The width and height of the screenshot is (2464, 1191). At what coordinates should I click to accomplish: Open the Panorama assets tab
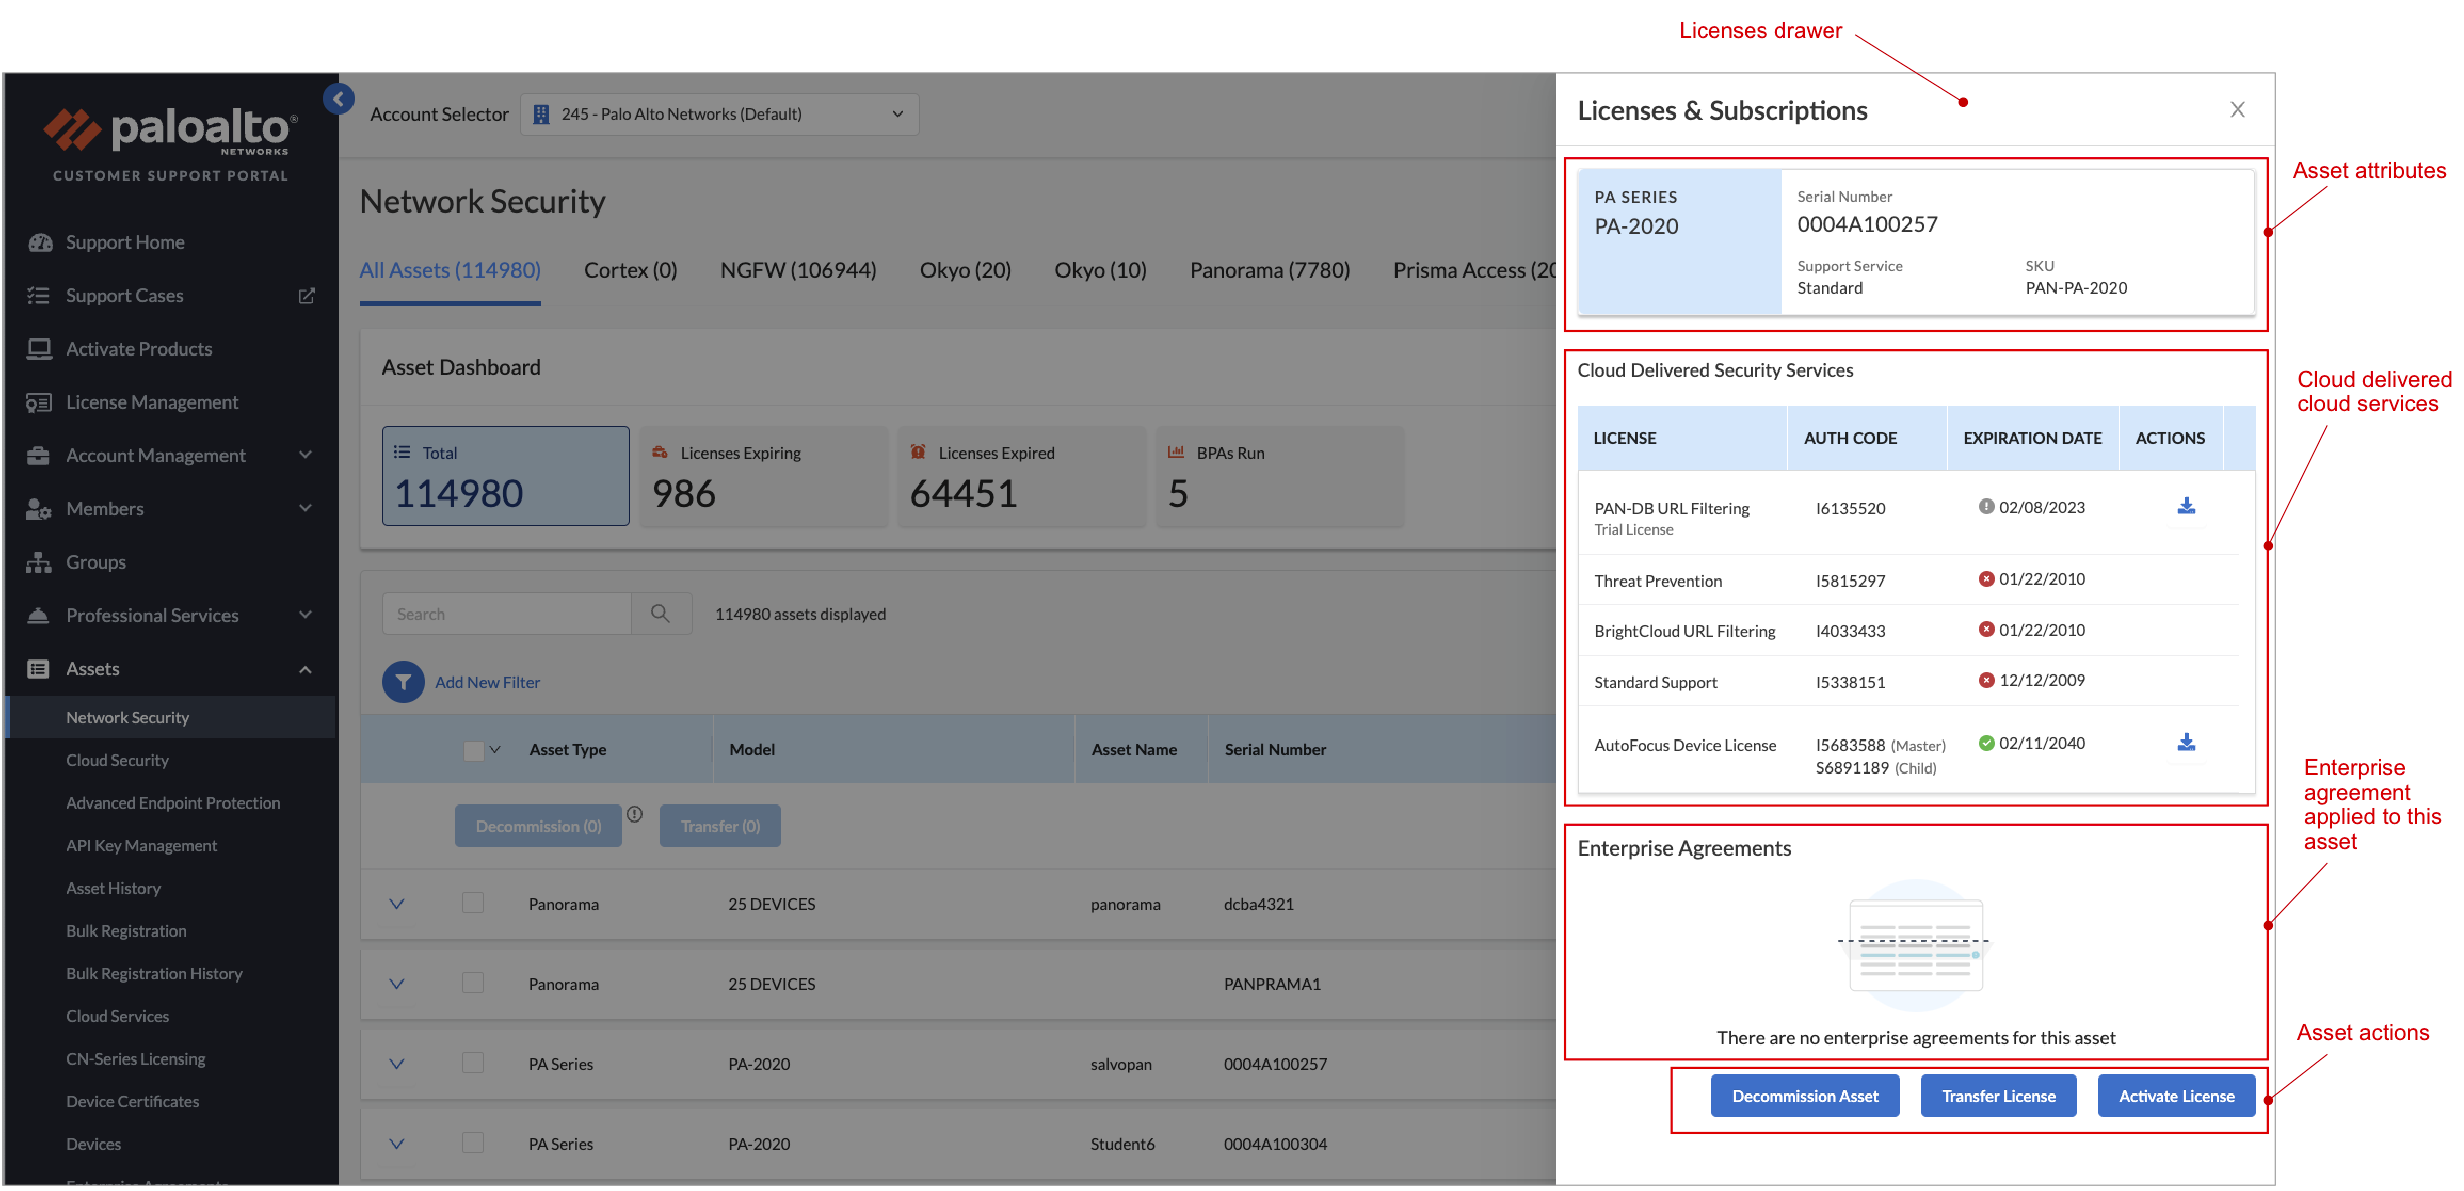pyautogui.click(x=1269, y=270)
